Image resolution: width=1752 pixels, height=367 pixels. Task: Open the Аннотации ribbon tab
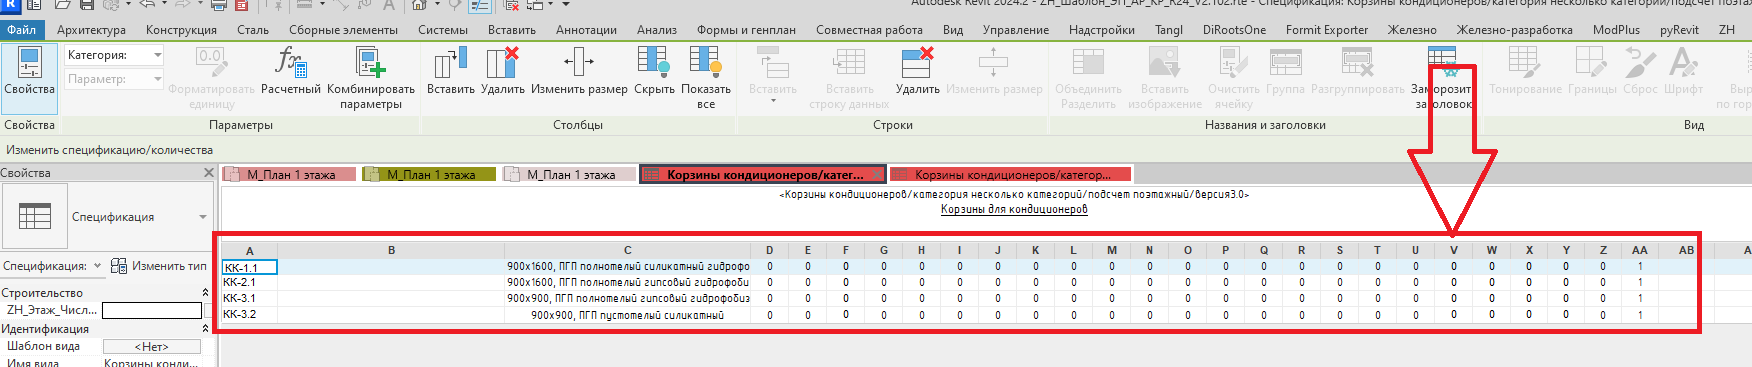(x=586, y=30)
